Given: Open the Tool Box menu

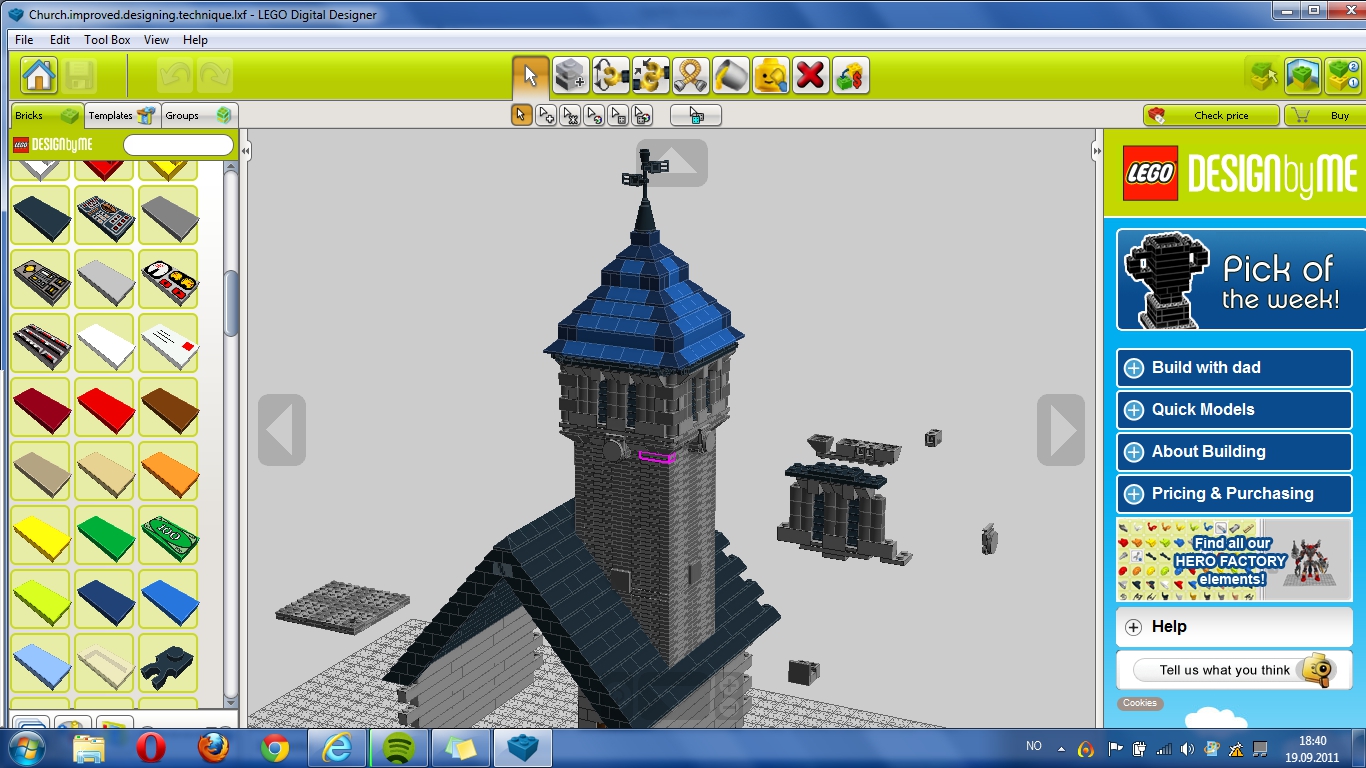Looking at the screenshot, I should (107, 40).
